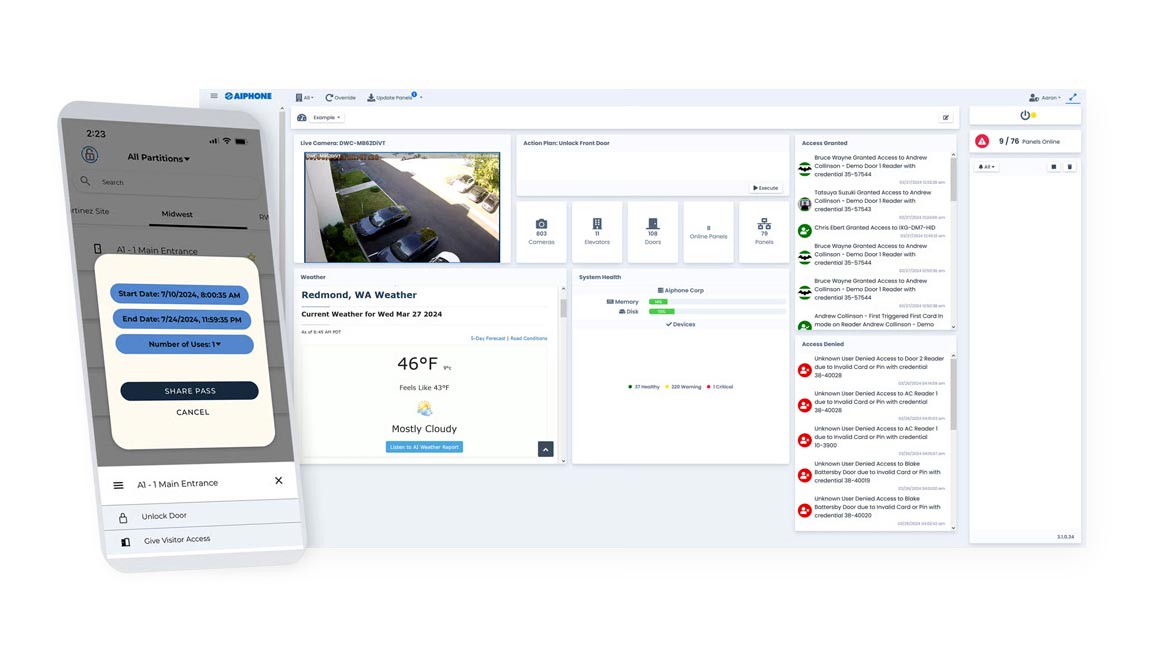This screenshot has height=658, width=1170.
Task: Expand the Devices section in System Health
Action: pyautogui.click(x=681, y=325)
